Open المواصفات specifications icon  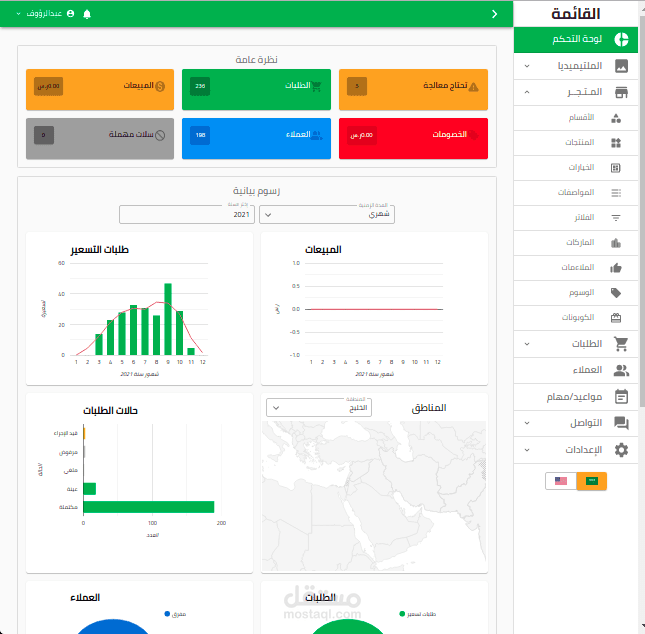pyautogui.click(x=616, y=193)
